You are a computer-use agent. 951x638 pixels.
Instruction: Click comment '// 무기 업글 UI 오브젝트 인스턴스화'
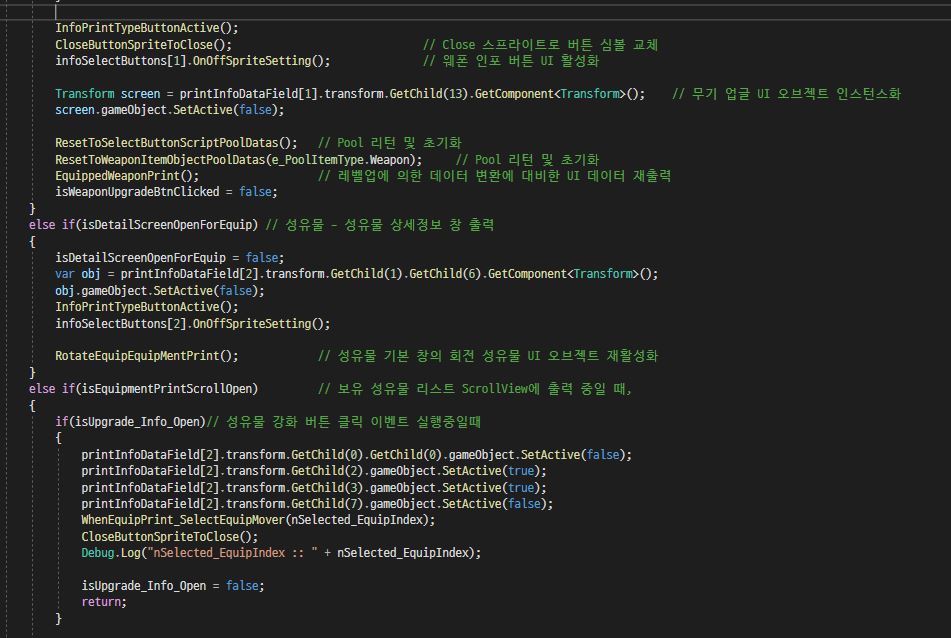(x=787, y=94)
